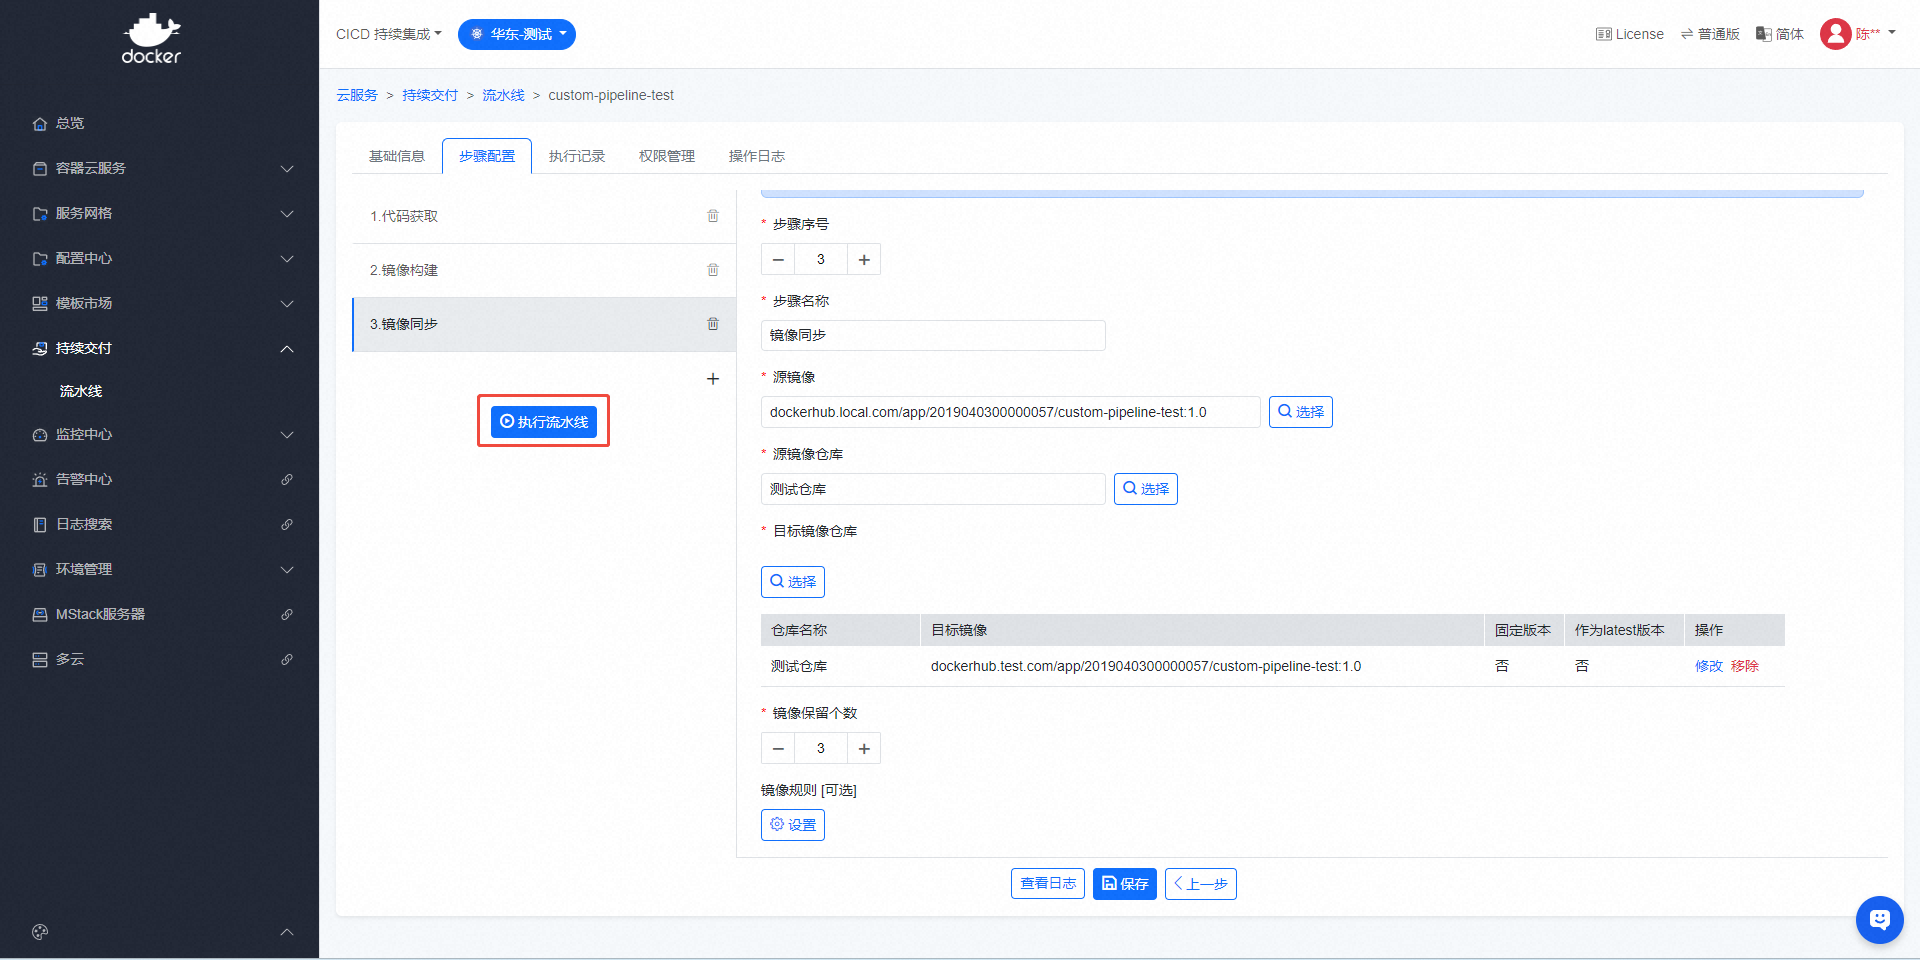Click the 保存 button
Image resolution: width=1920 pixels, height=960 pixels.
coord(1124,884)
